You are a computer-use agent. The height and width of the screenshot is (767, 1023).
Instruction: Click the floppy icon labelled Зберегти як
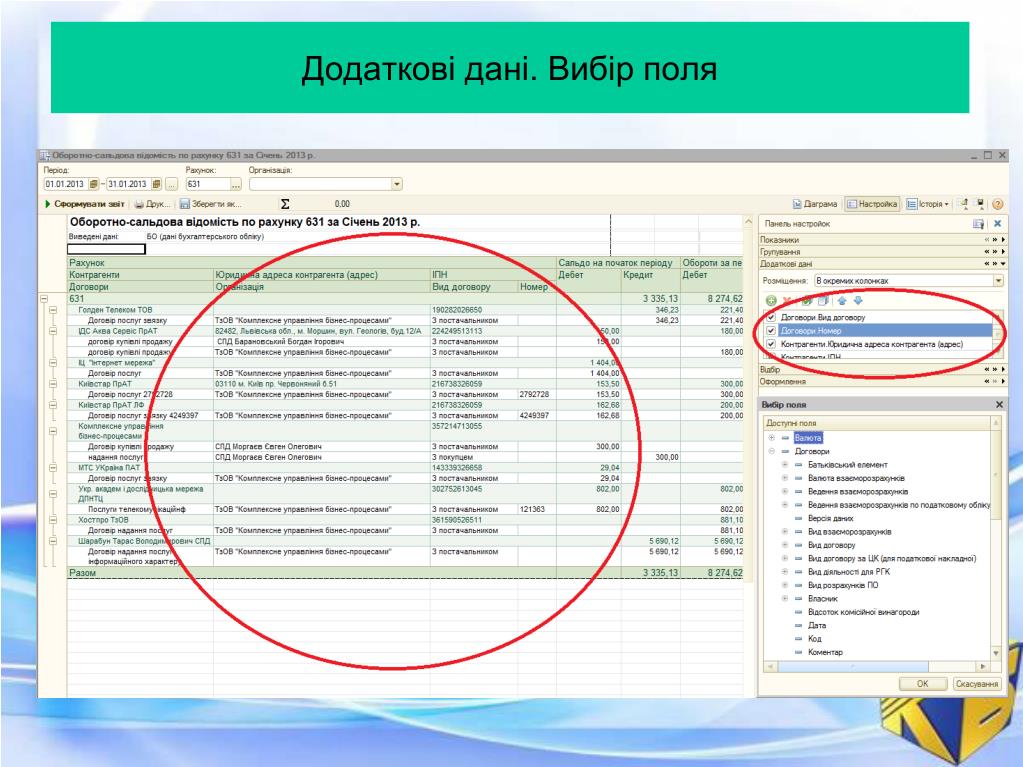[185, 204]
